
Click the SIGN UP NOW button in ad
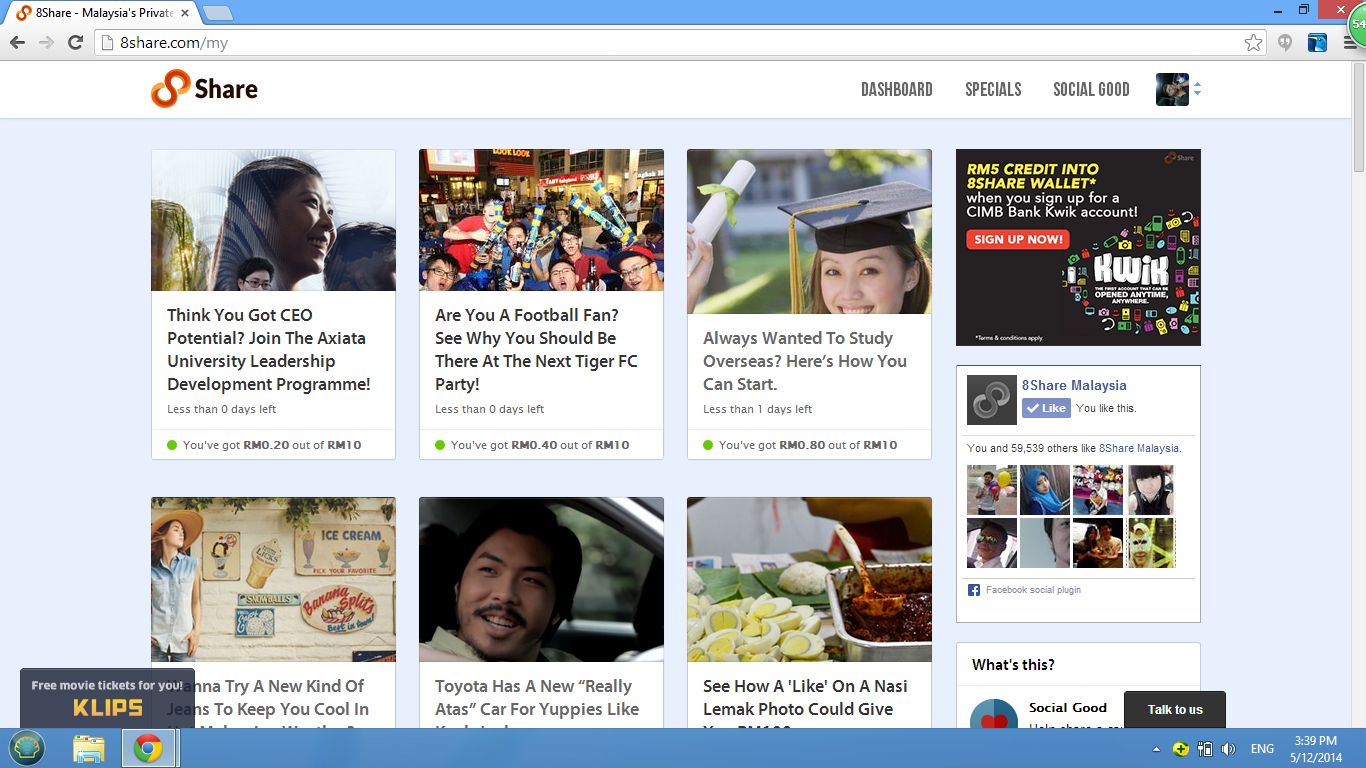pyautogui.click(x=1018, y=239)
